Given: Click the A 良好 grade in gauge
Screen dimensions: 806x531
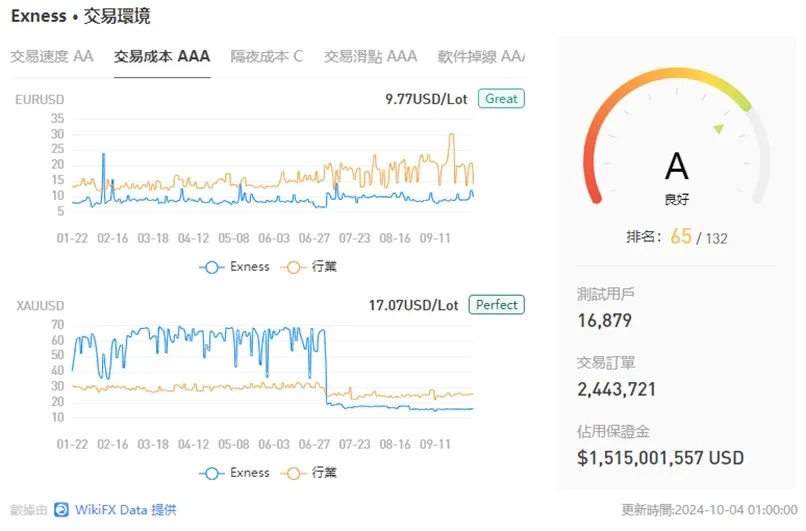Looking at the screenshot, I should [x=676, y=177].
